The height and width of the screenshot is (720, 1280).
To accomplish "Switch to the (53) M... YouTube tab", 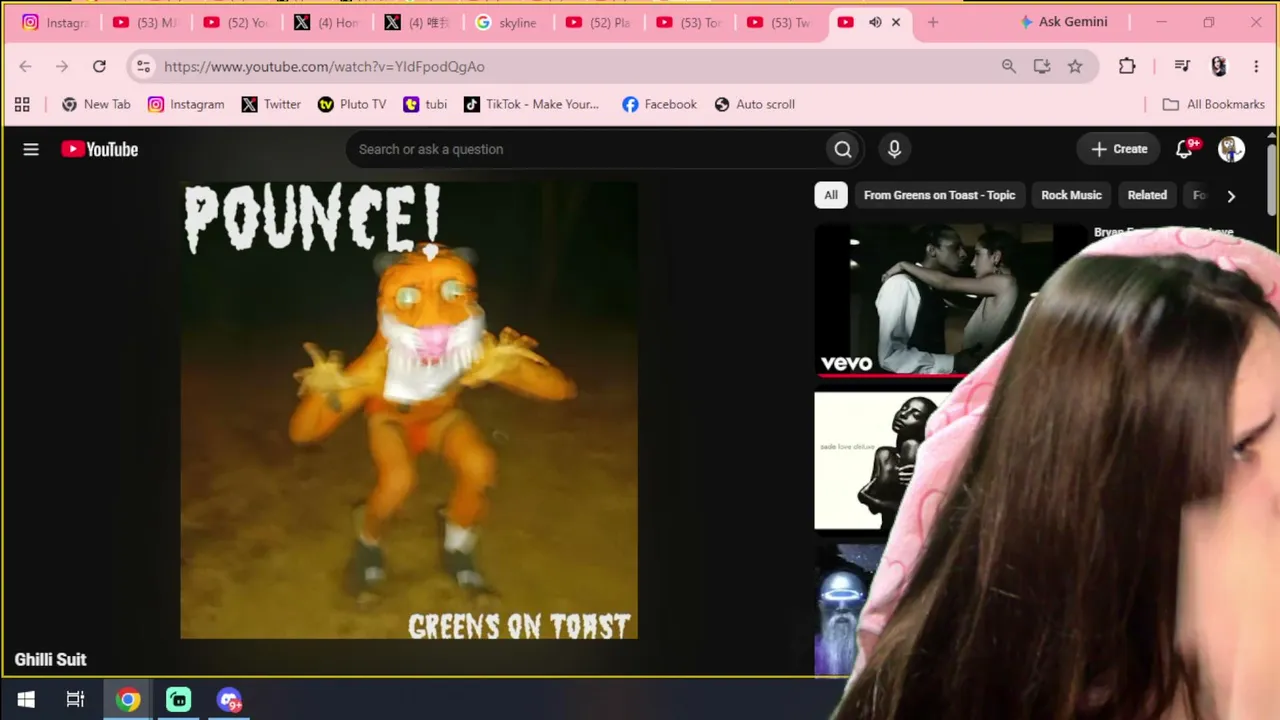I will tap(146, 22).
